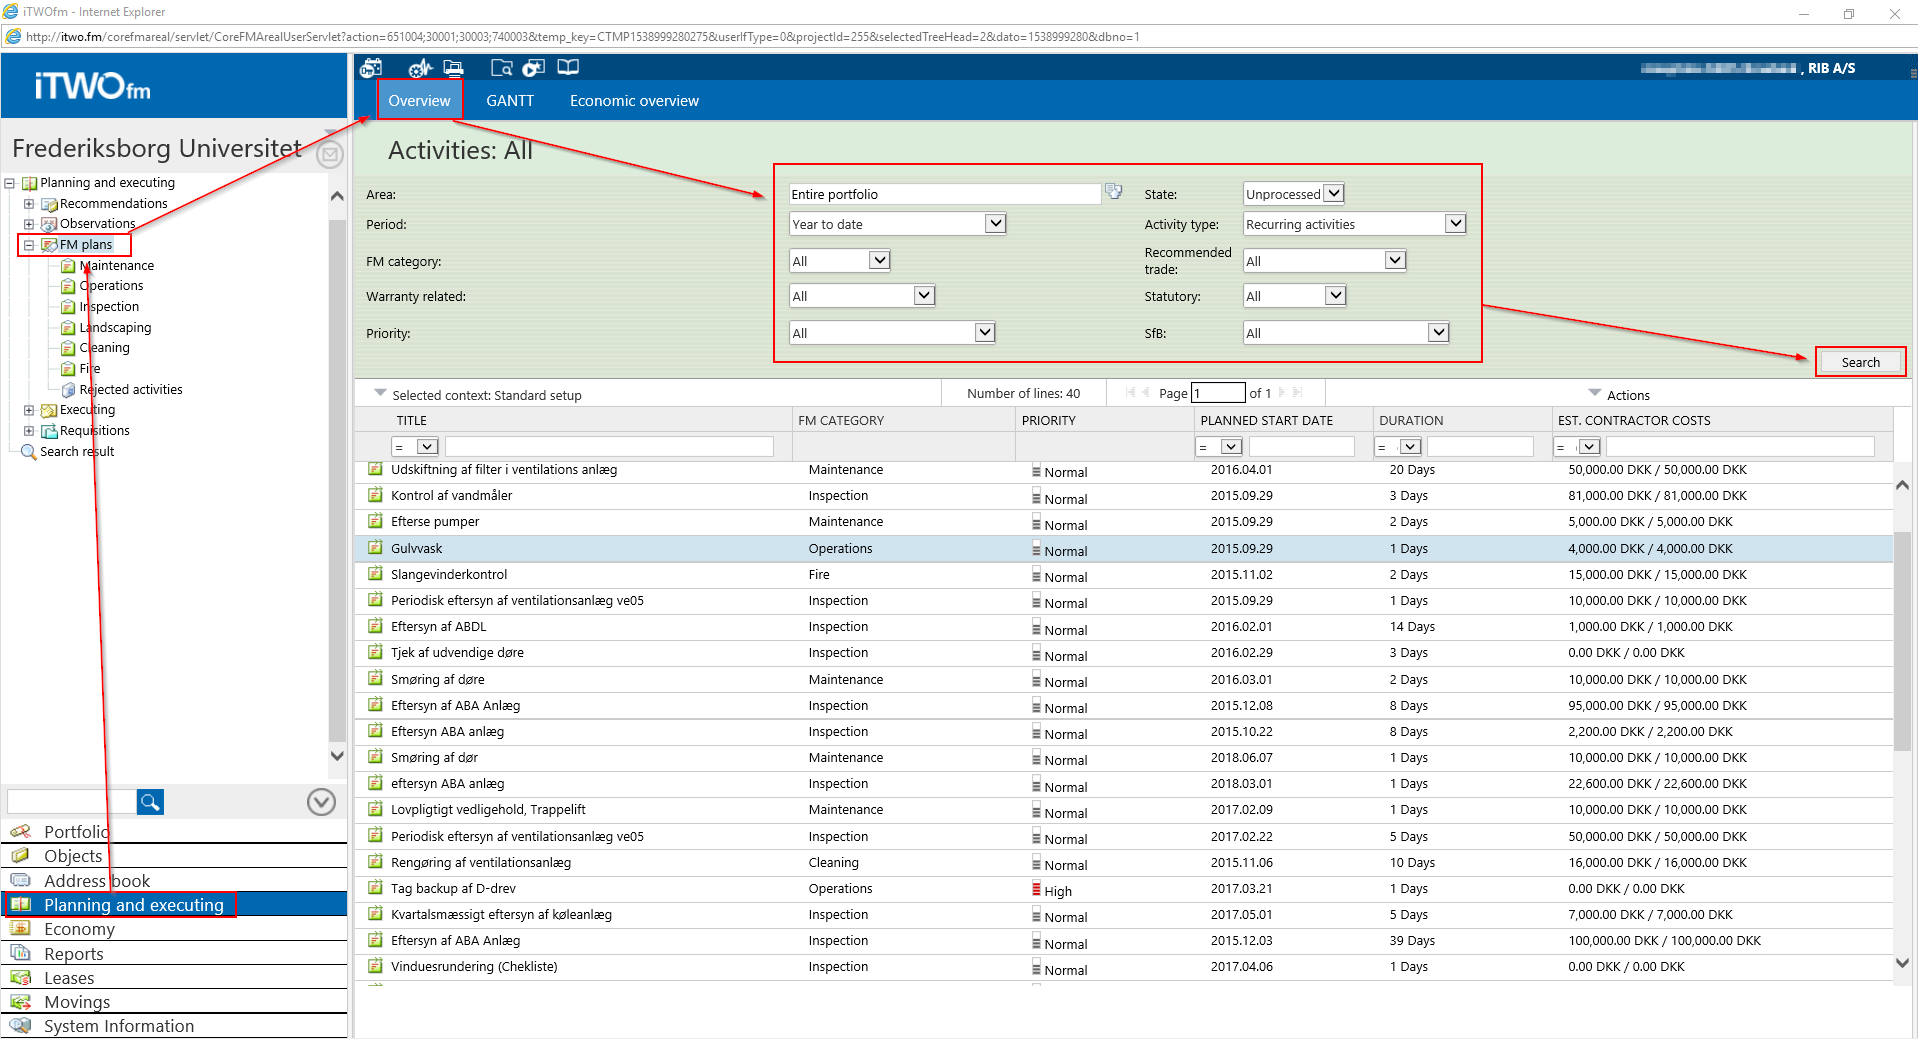Collapse the FM plans tree node
The height and width of the screenshot is (1039, 1918).
click(x=28, y=244)
